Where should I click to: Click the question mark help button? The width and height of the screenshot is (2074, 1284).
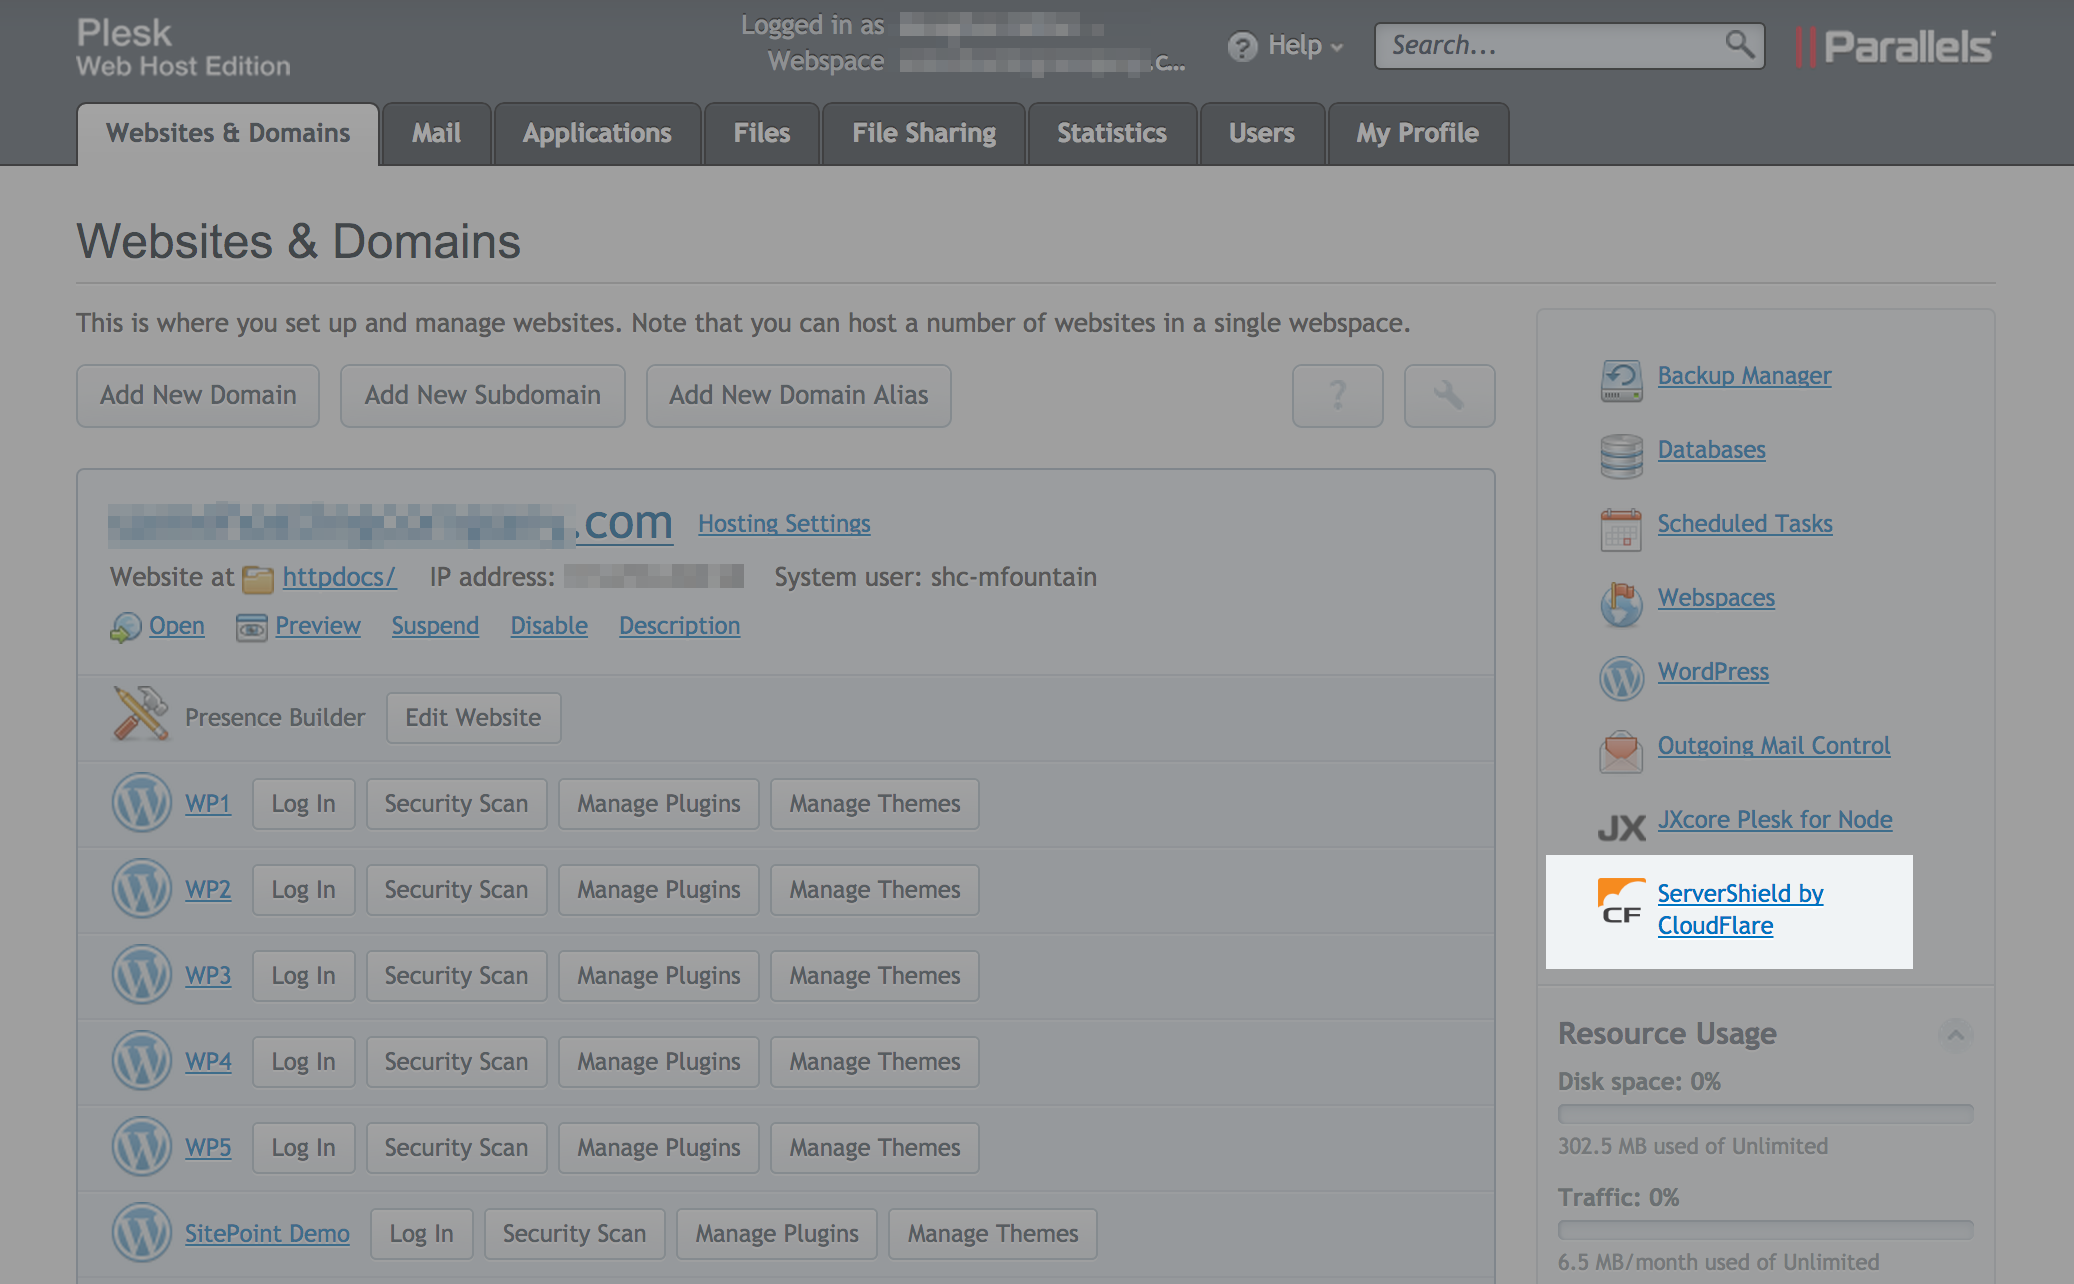[1338, 396]
